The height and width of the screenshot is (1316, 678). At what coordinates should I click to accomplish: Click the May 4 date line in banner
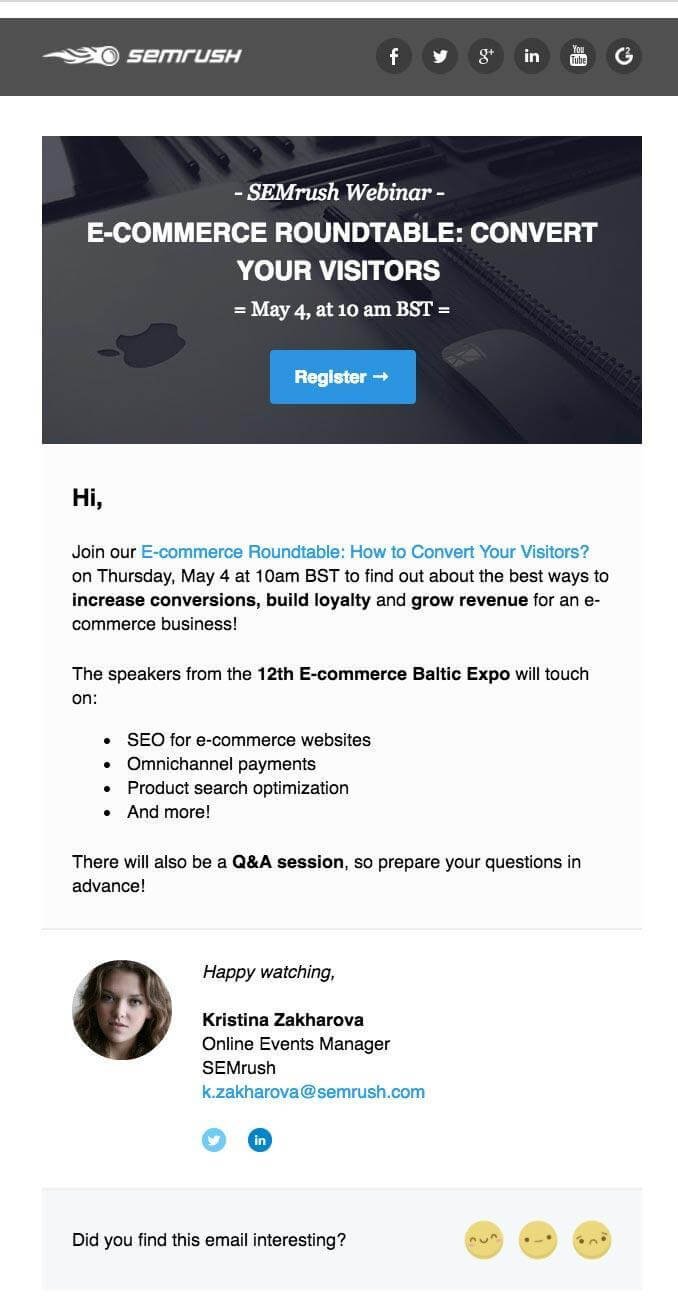(342, 310)
